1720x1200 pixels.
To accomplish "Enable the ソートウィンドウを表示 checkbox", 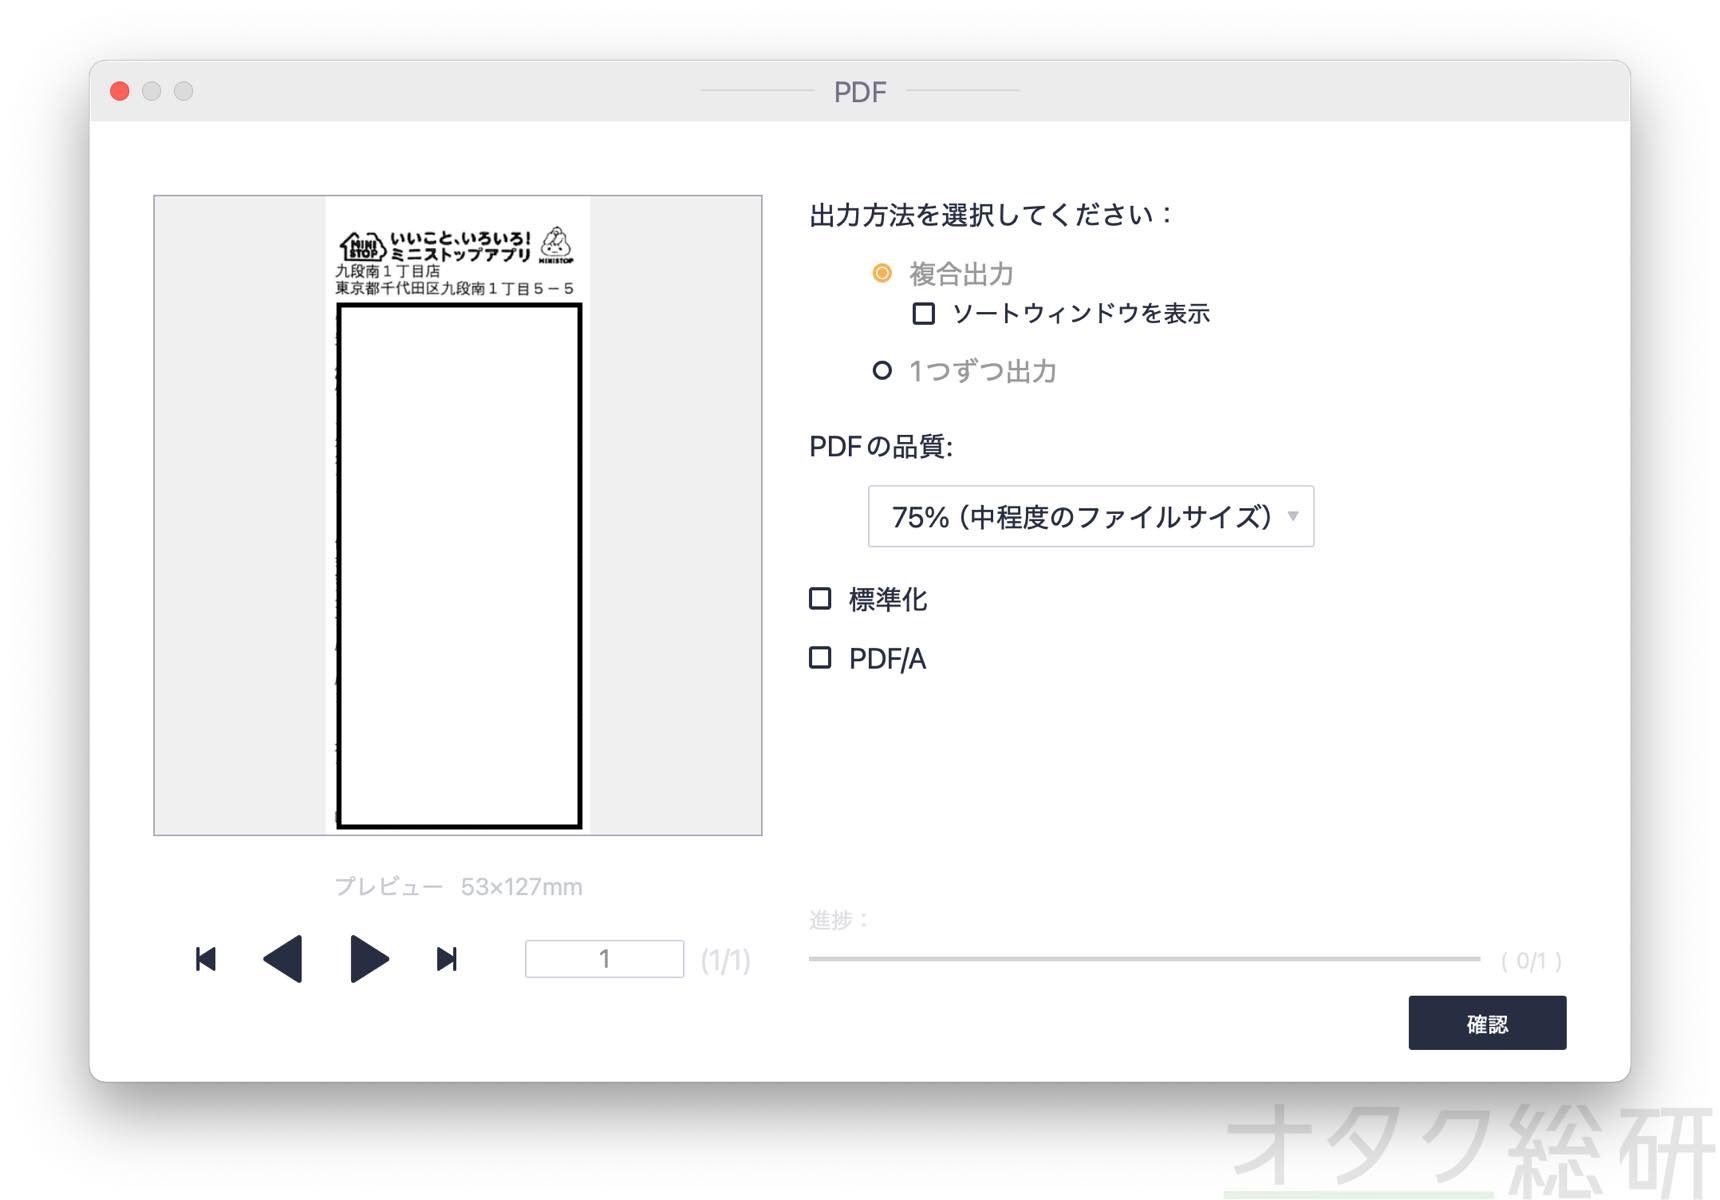I will pyautogui.click(x=924, y=314).
